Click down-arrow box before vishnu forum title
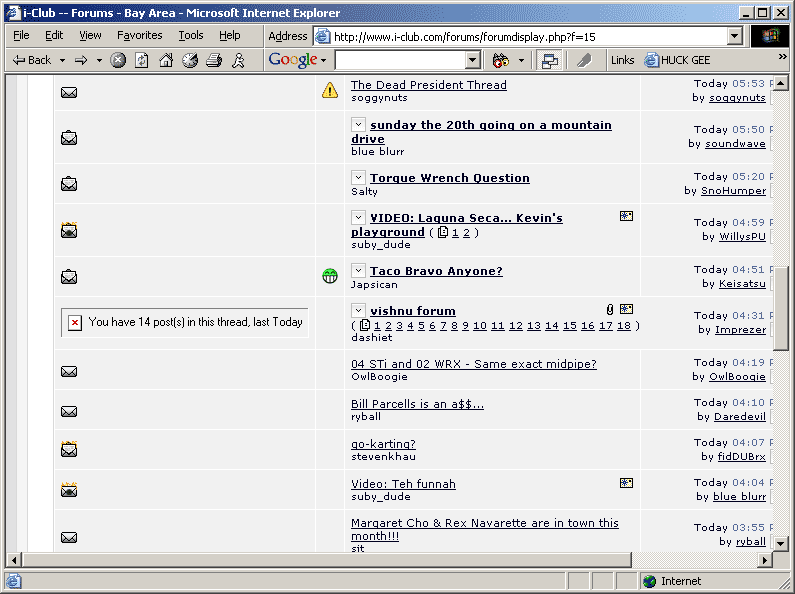 click(x=359, y=311)
